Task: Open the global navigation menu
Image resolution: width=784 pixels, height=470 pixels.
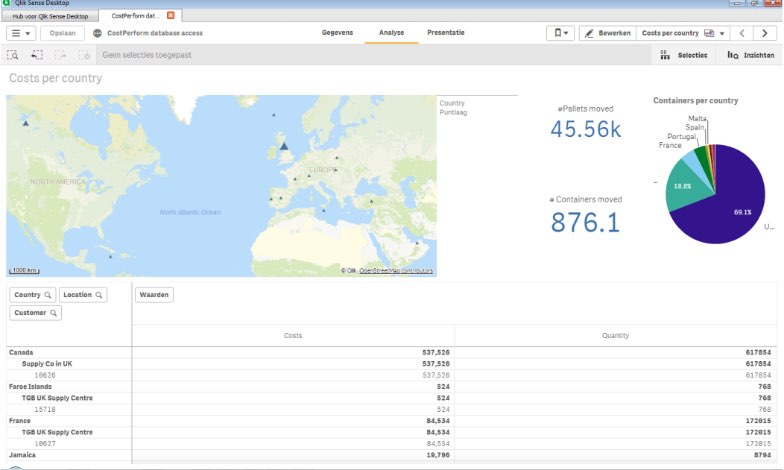Action: tap(20, 33)
